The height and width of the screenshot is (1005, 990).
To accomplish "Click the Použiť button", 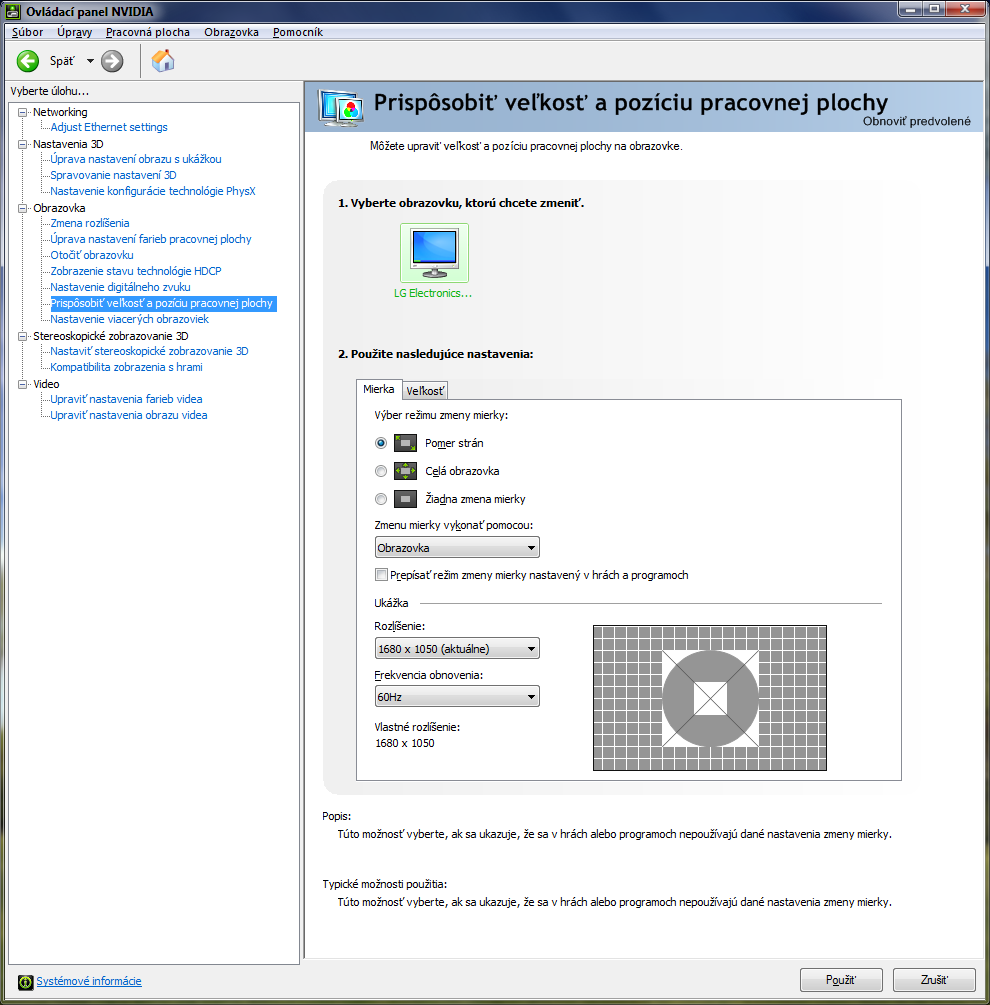I will click(x=841, y=980).
